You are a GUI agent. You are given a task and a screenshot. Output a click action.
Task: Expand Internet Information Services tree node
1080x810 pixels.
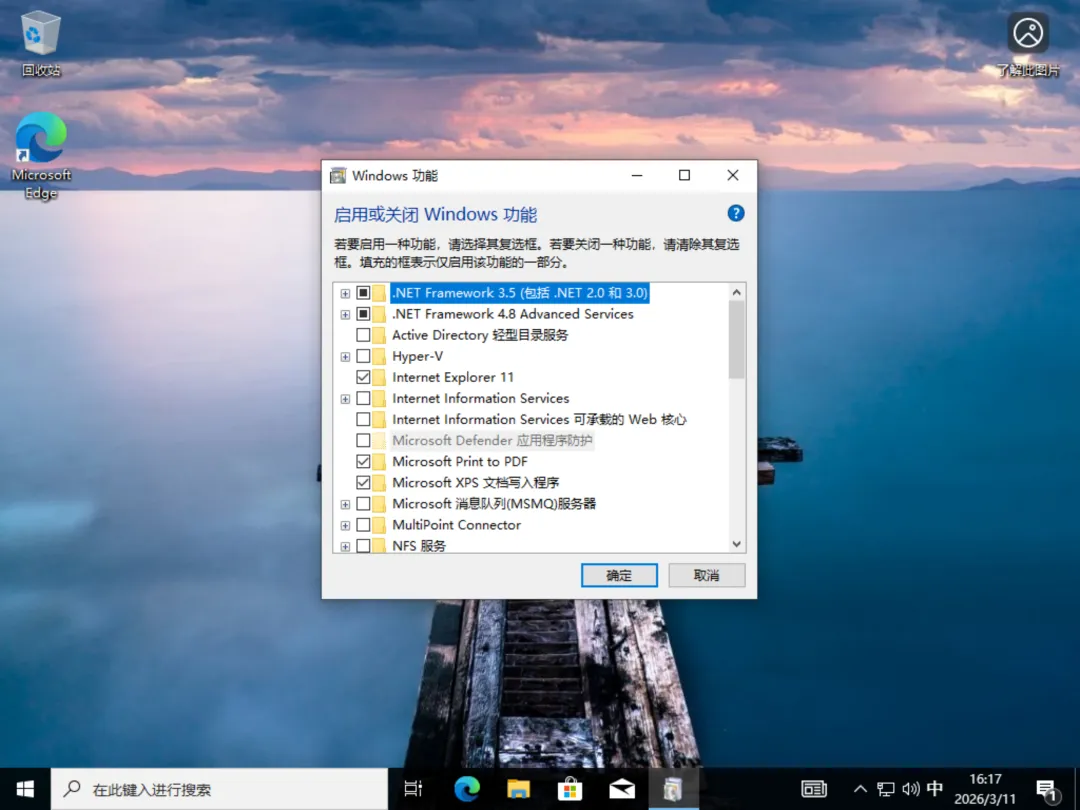(345, 399)
